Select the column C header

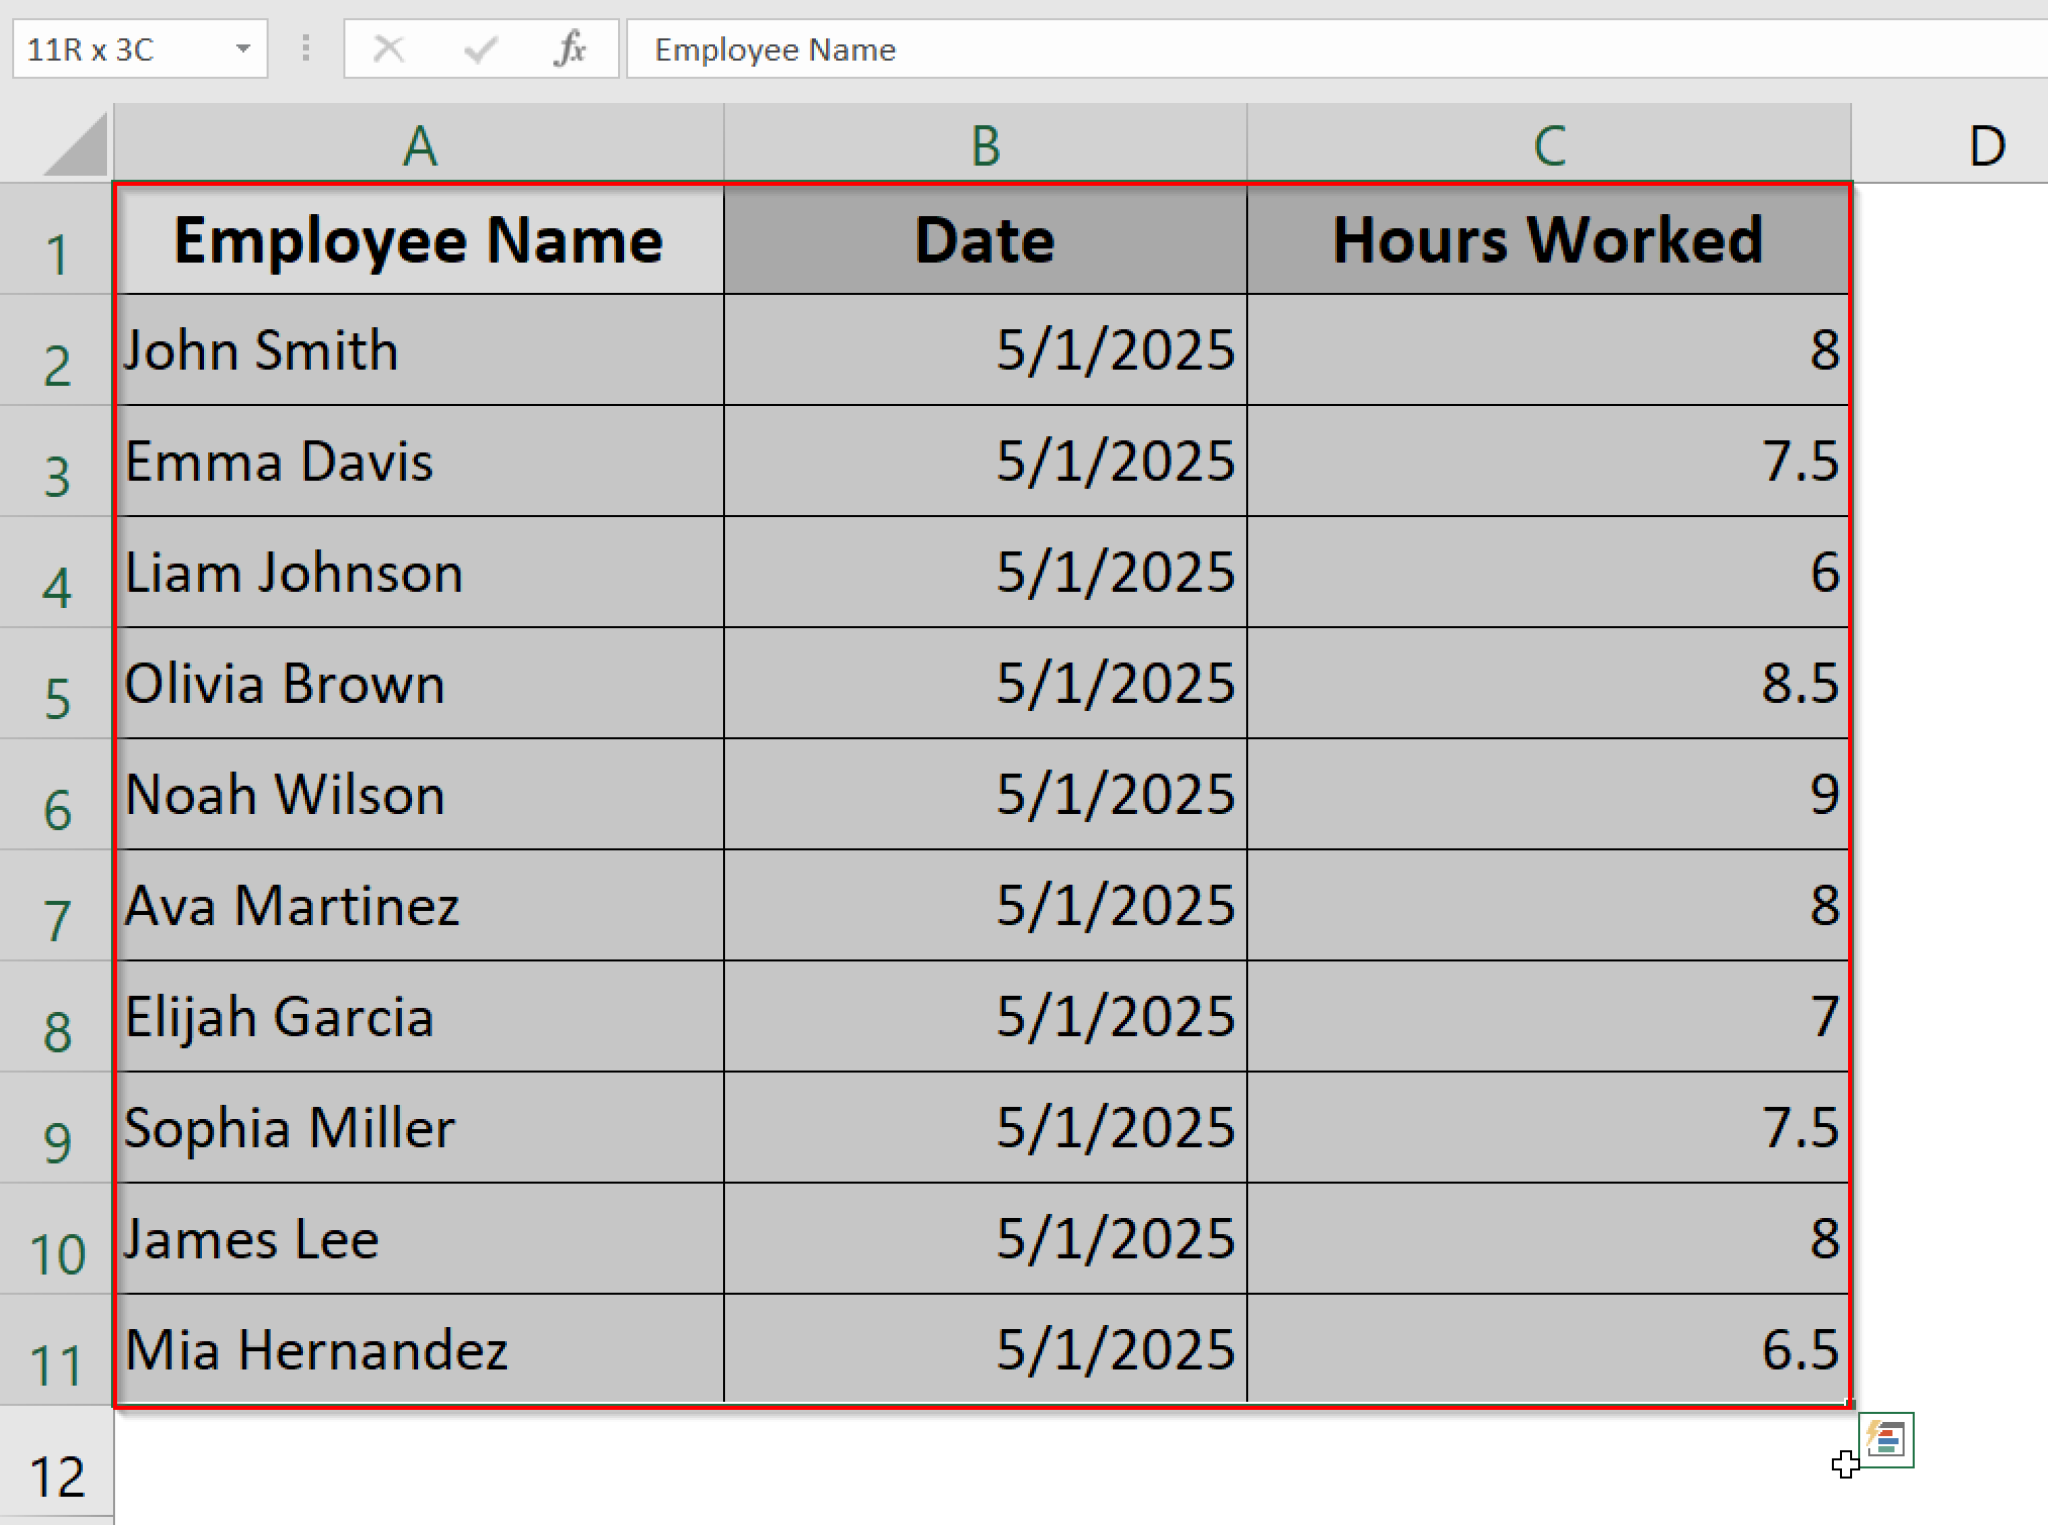click(x=1548, y=145)
